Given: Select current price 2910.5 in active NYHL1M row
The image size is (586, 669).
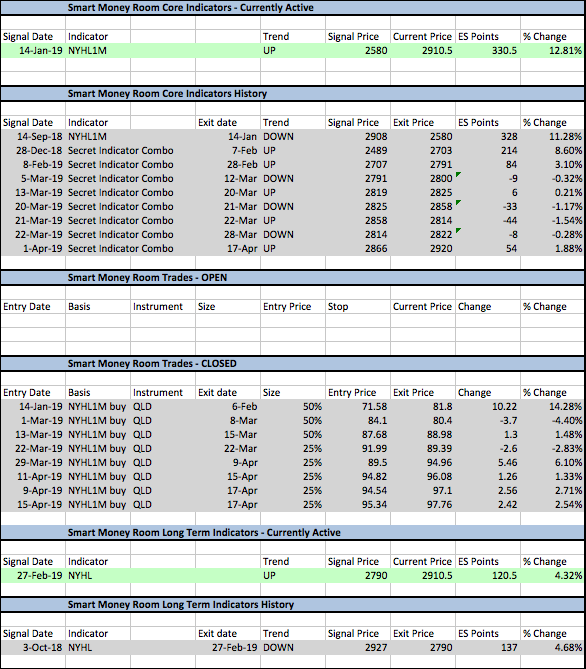Looking at the screenshot, I should [423, 51].
